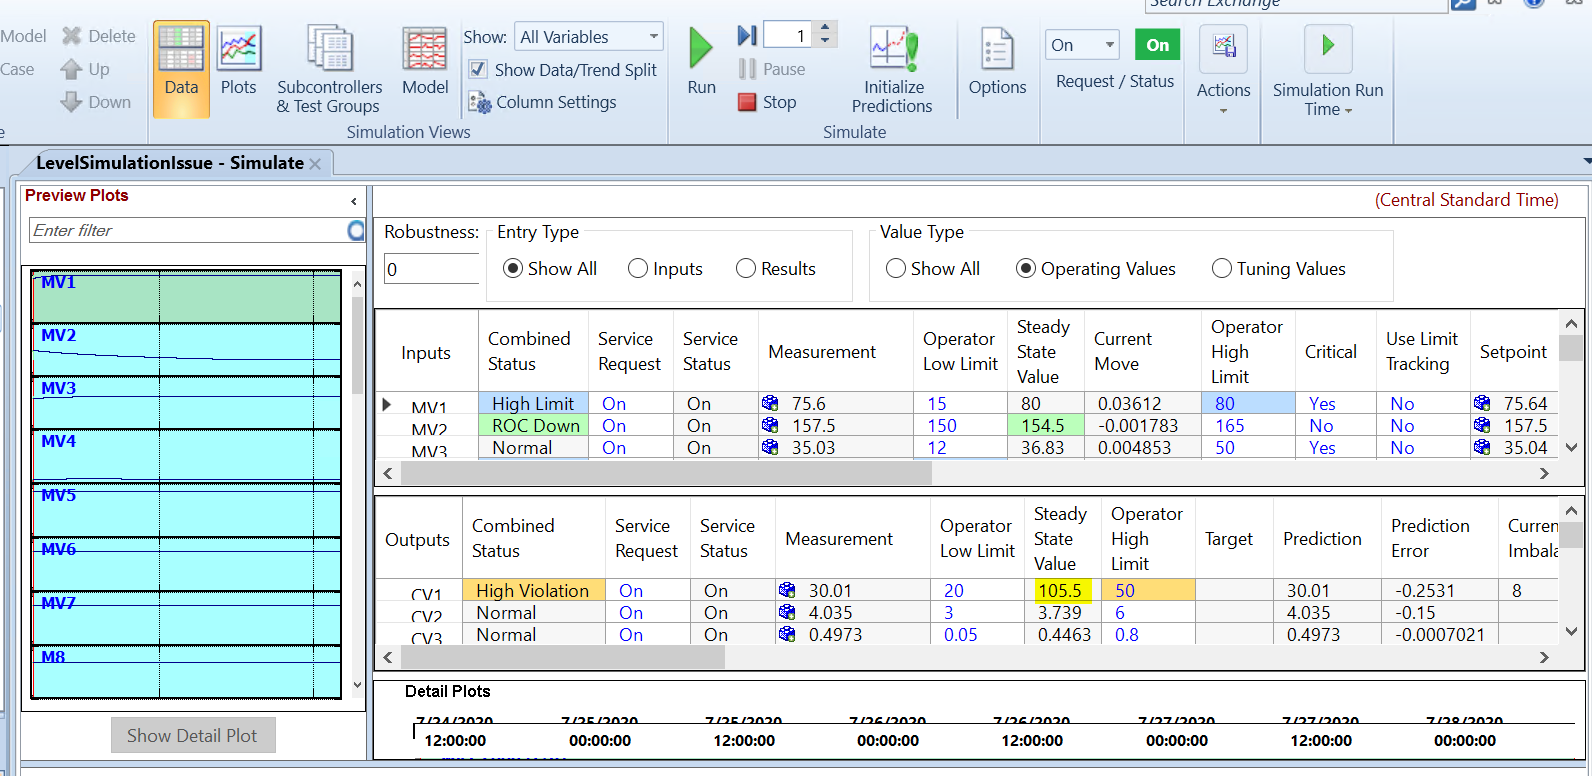This screenshot has height=776, width=1592.
Task: Click setpoint cube icon for MV1 75.64
Action: pos(1482,403)
